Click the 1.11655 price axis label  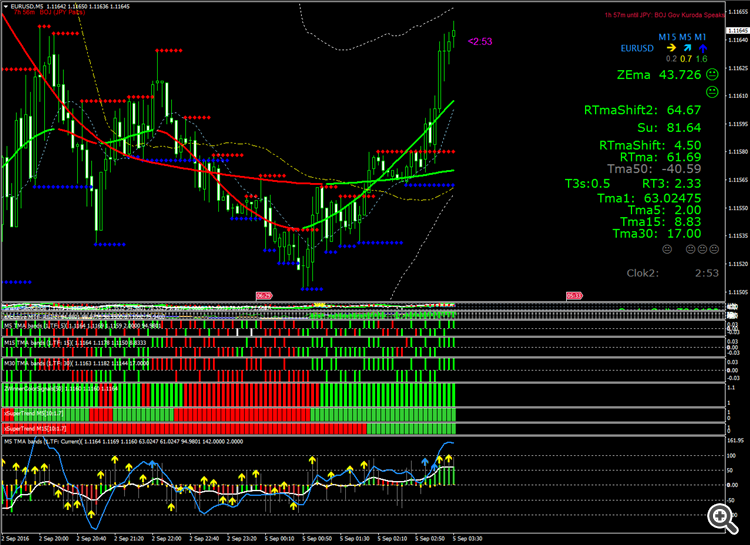[737, 11]
